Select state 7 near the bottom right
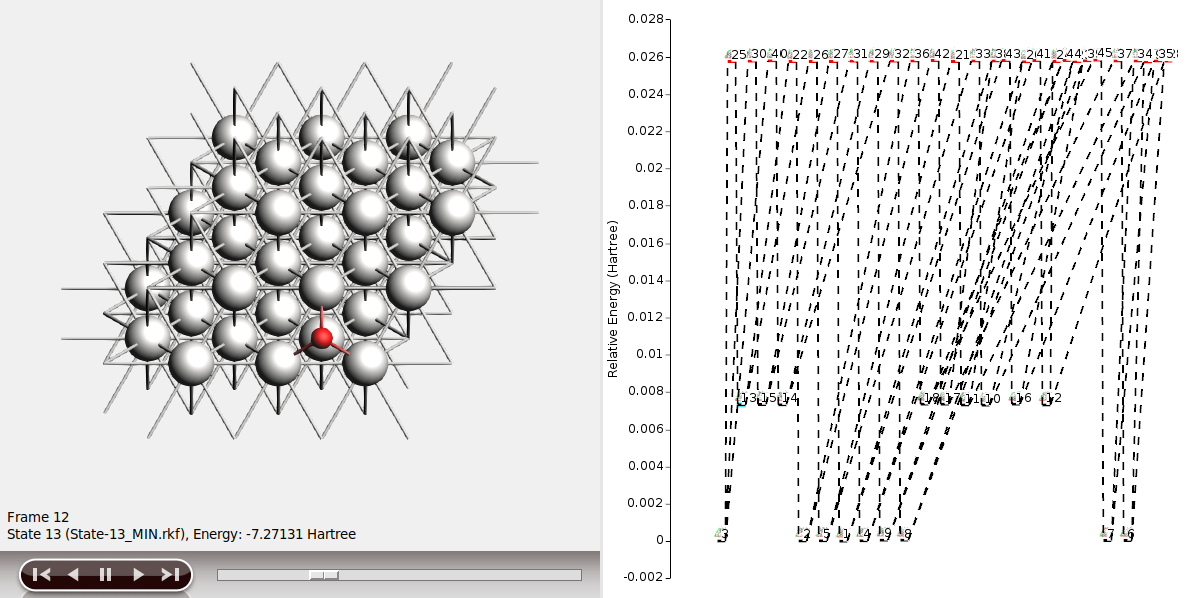 [1108, 535]
